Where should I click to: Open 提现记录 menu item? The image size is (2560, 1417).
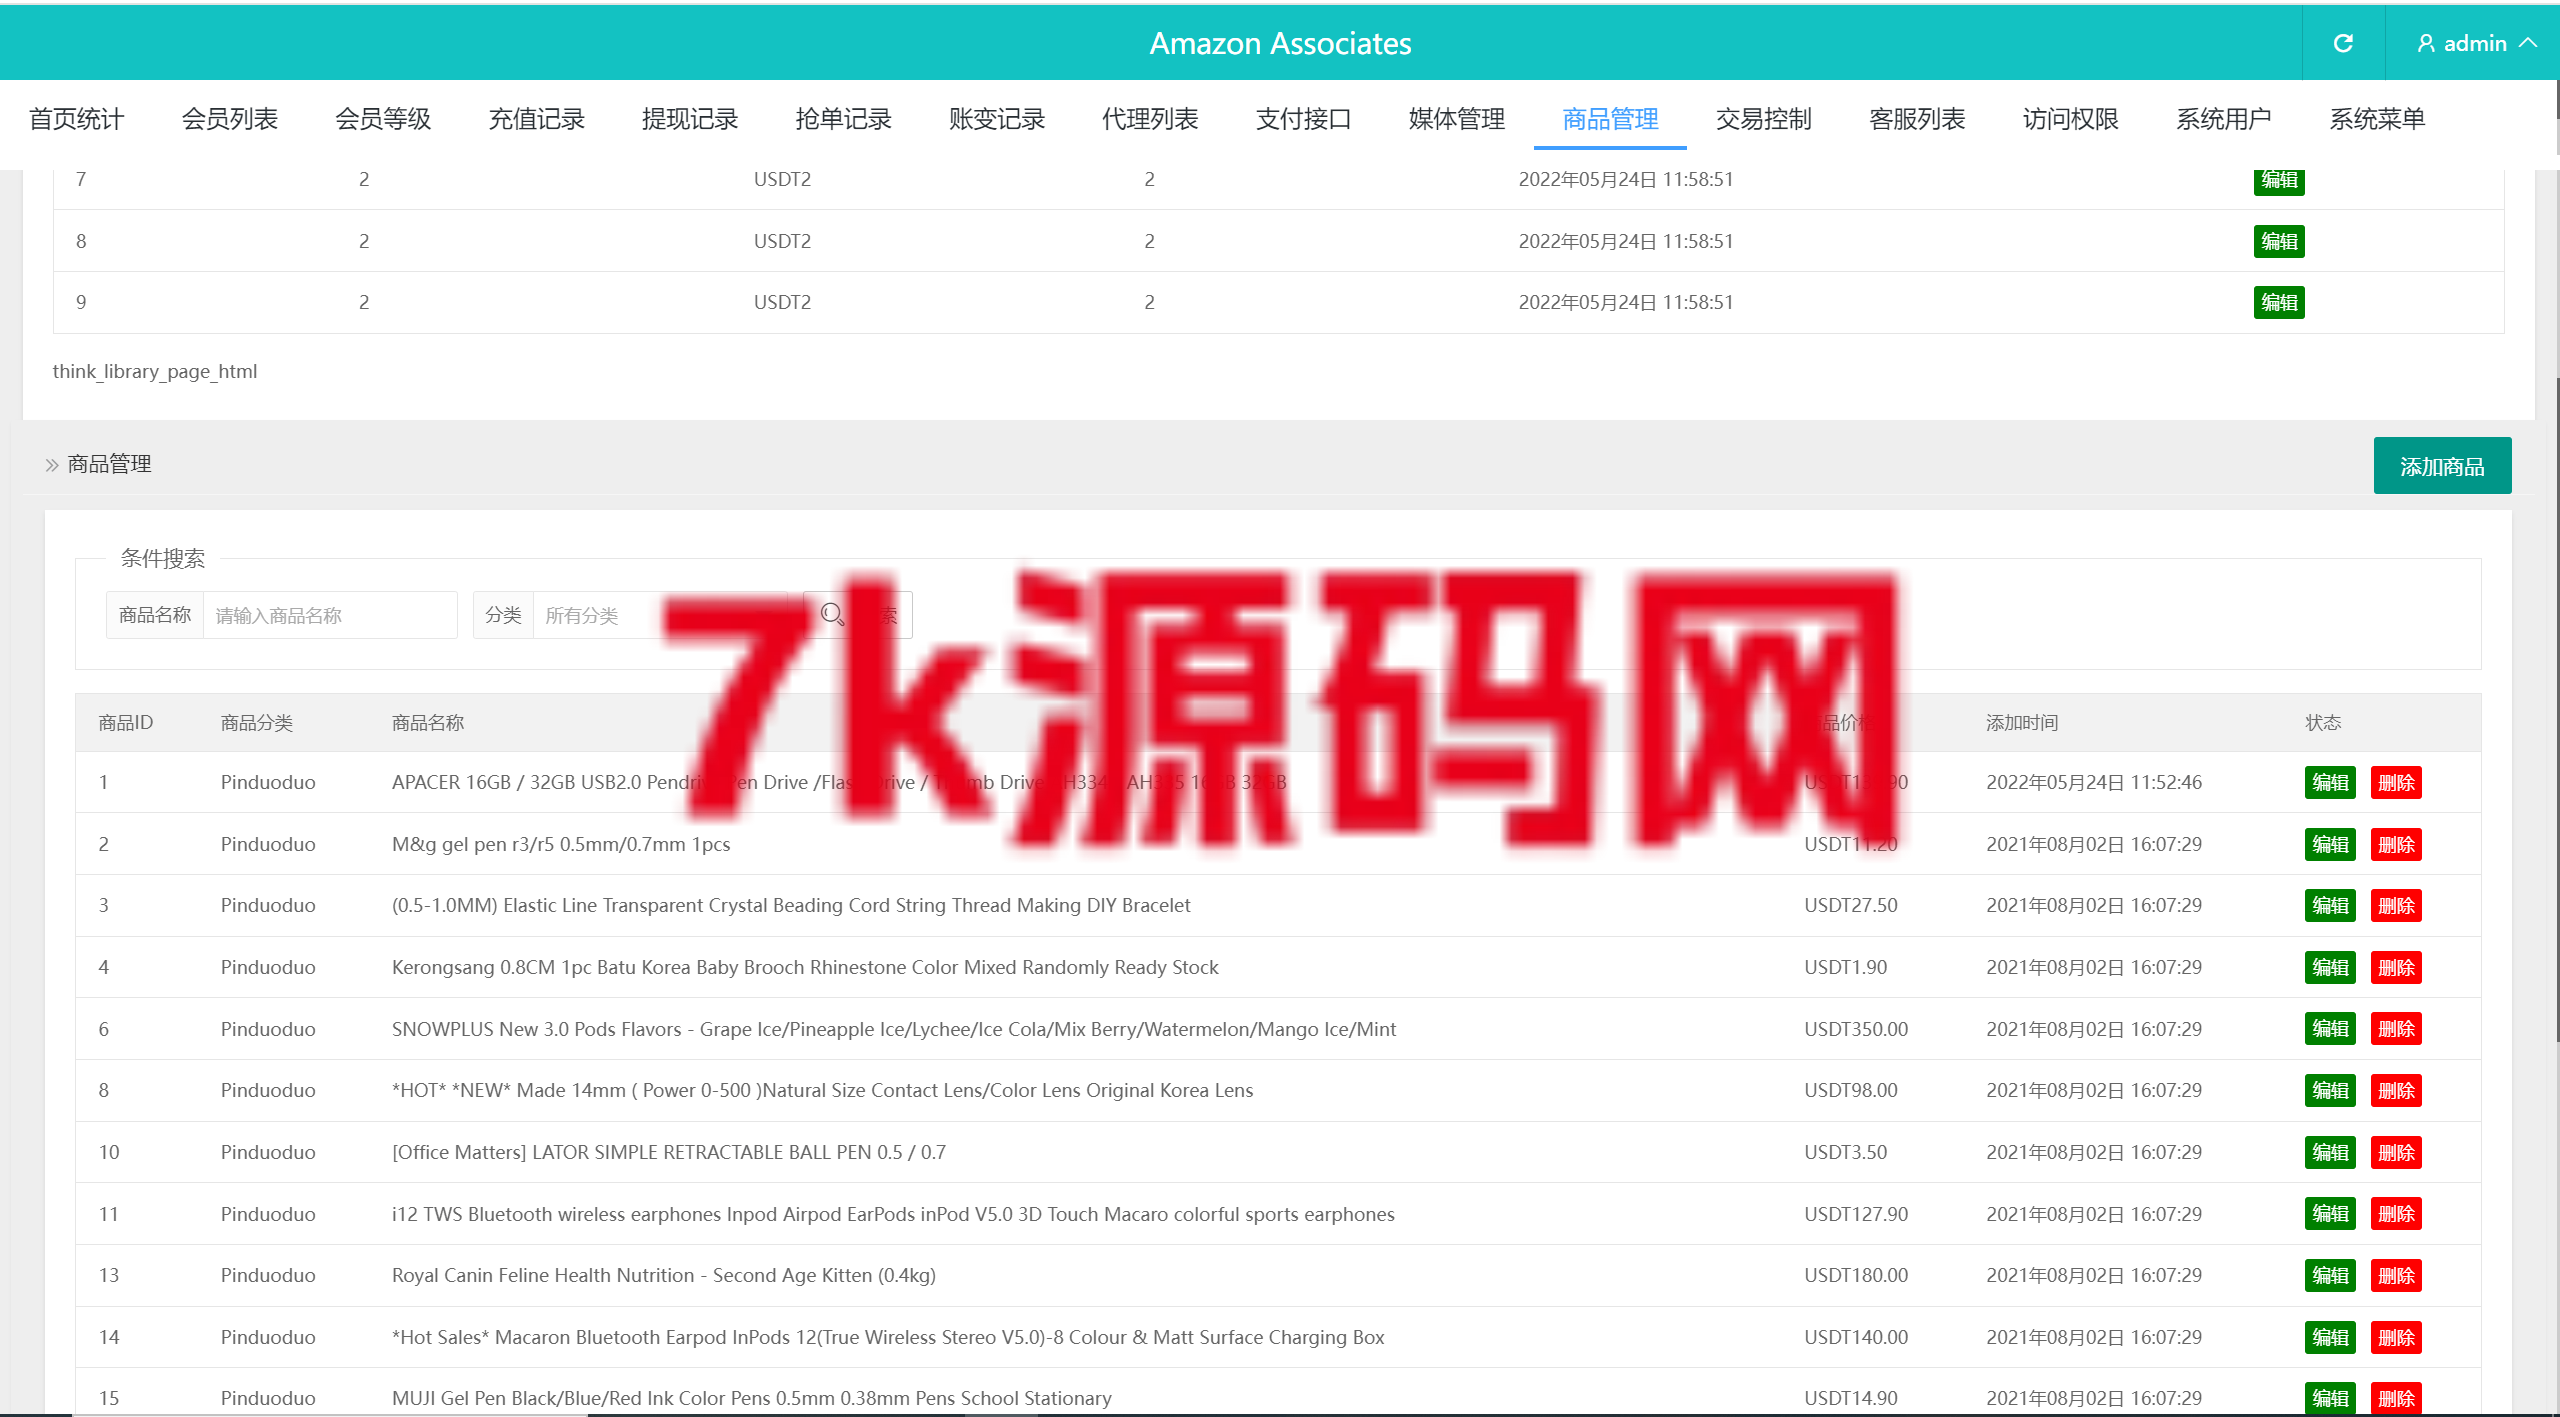(690, 119)
